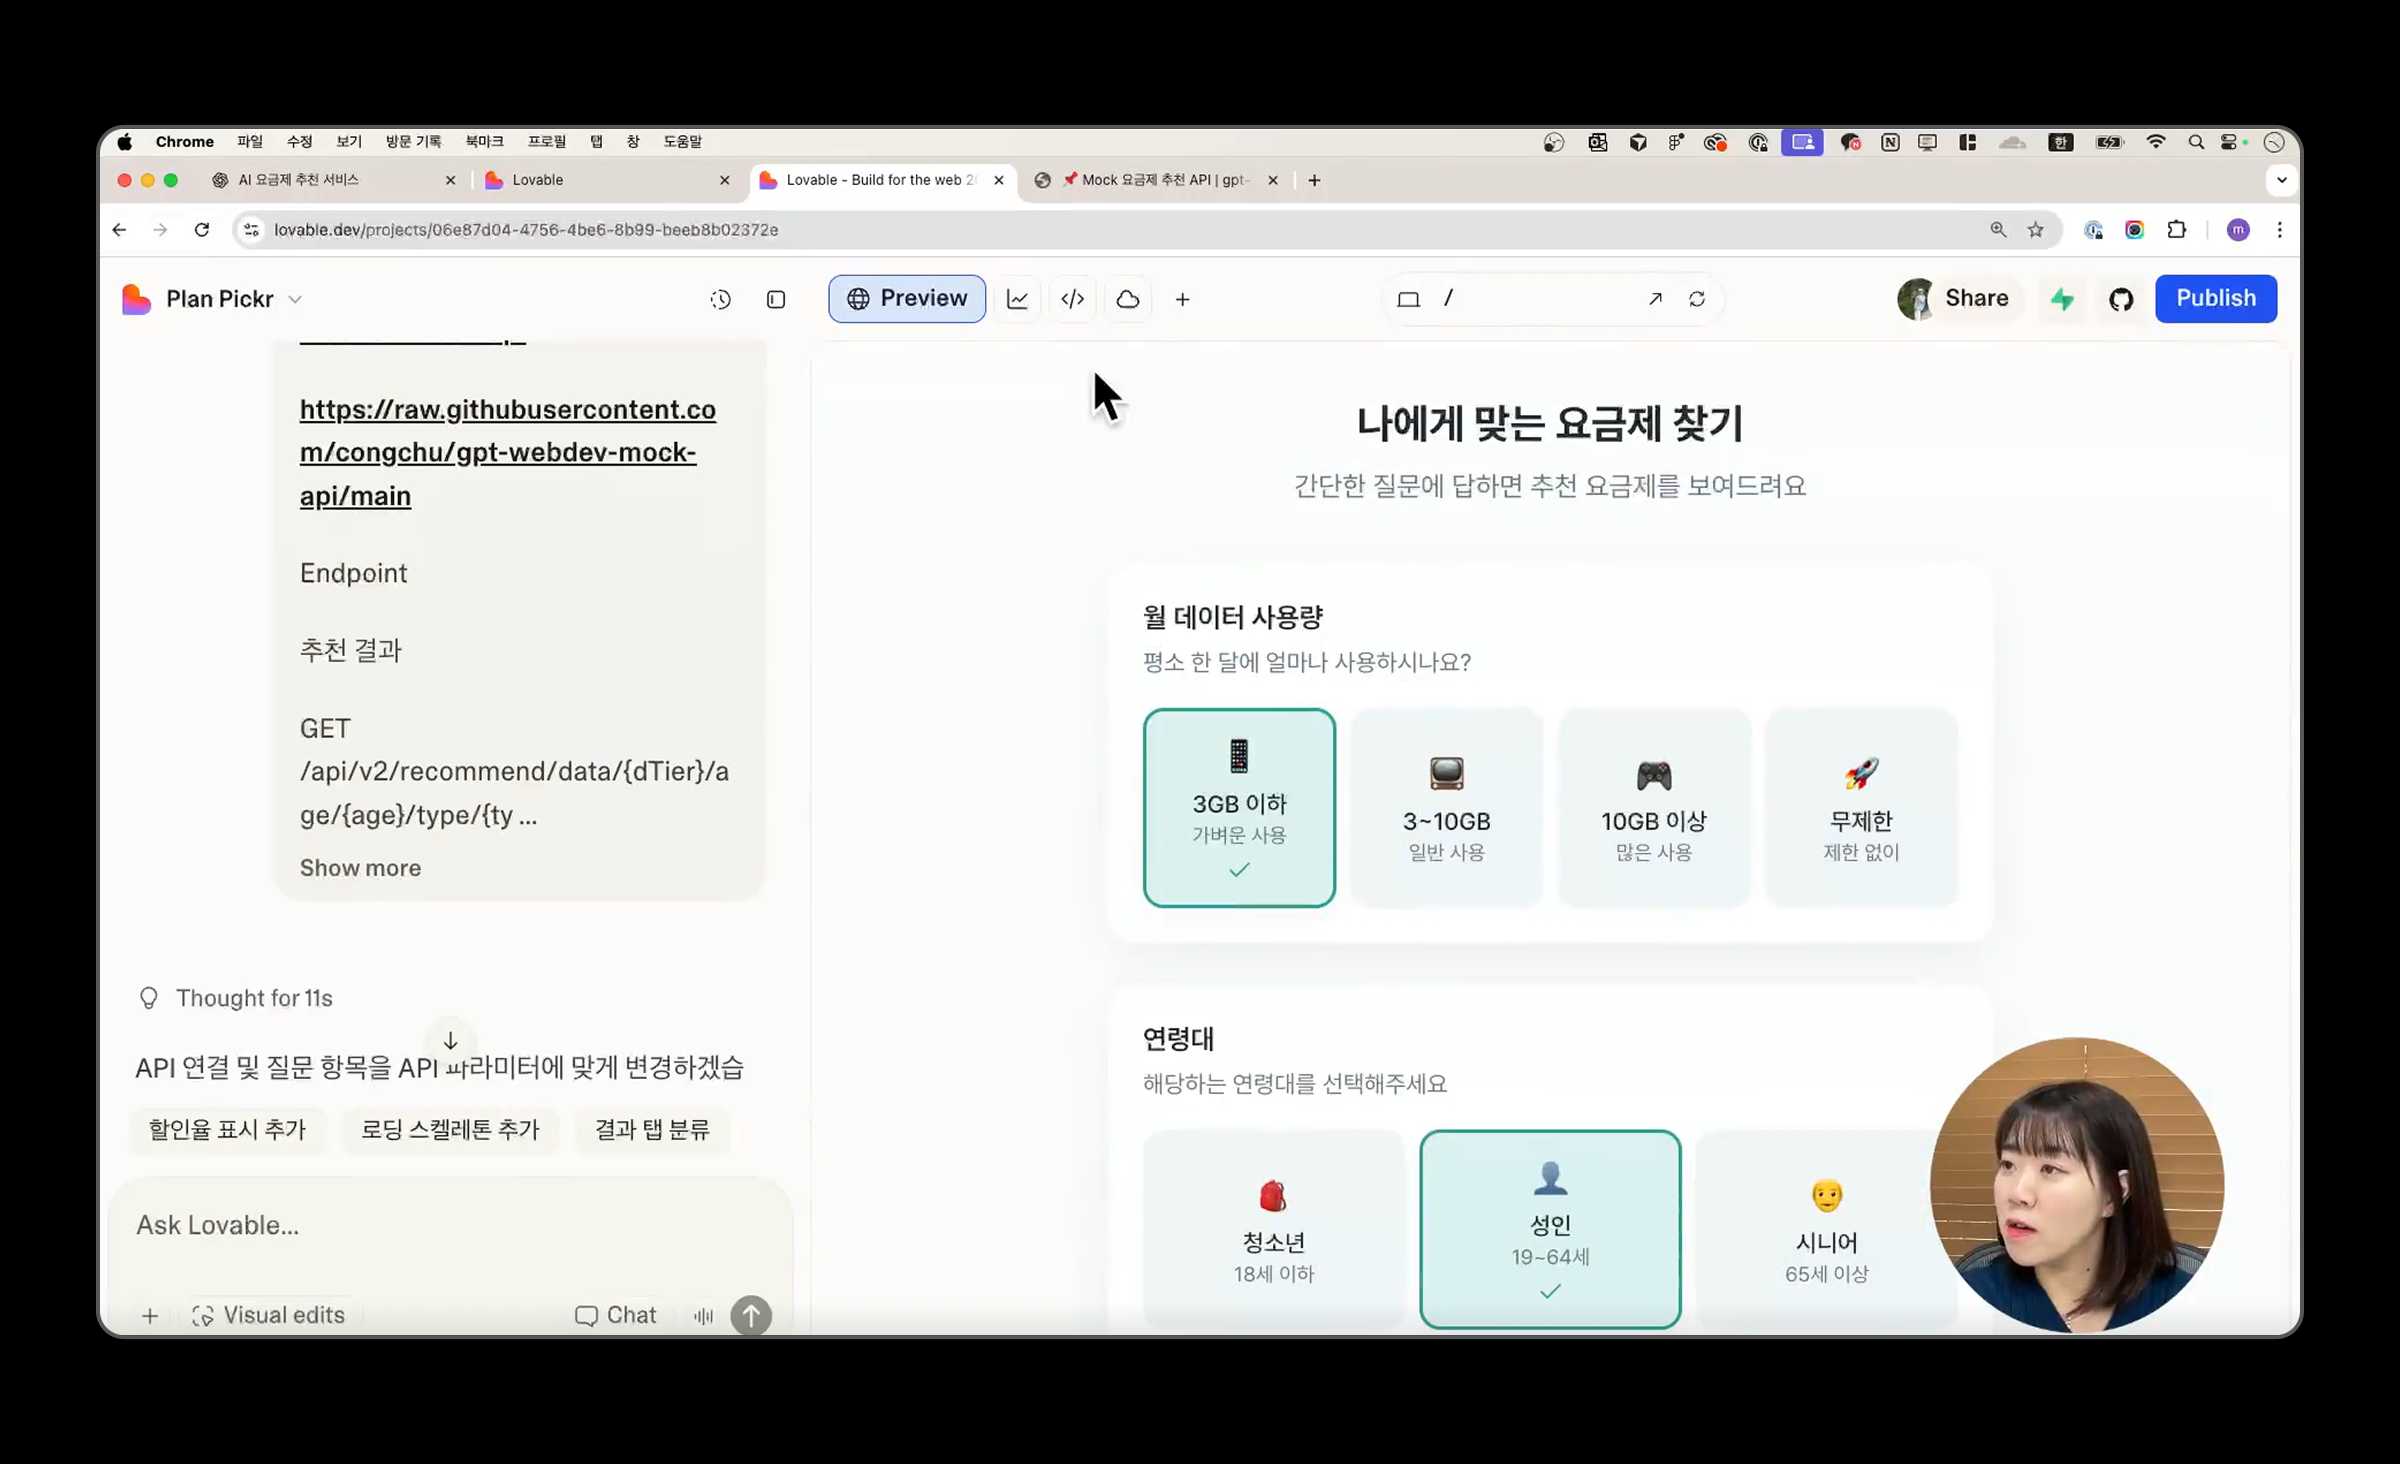This screenshot has width=2400, height=1464.
Task: Select the 무제한 unlimited data option
Action: (x=1860, y=807)
